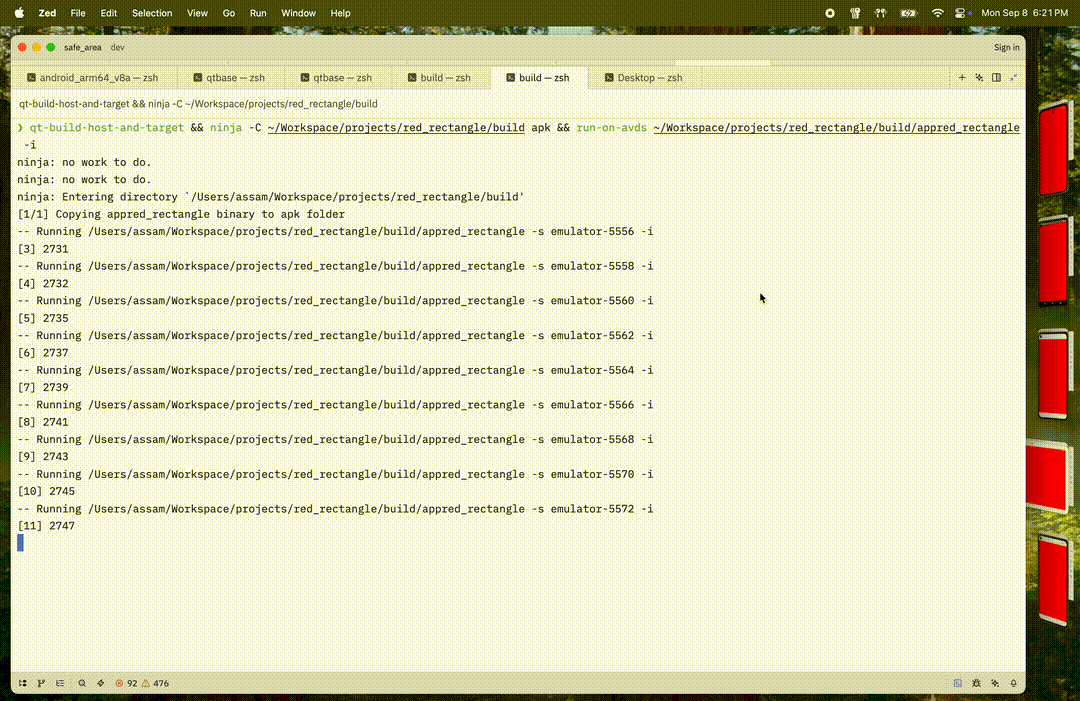1080x701 pixels.
Task: Open the Run menu
Action: [x=258, y=13]
